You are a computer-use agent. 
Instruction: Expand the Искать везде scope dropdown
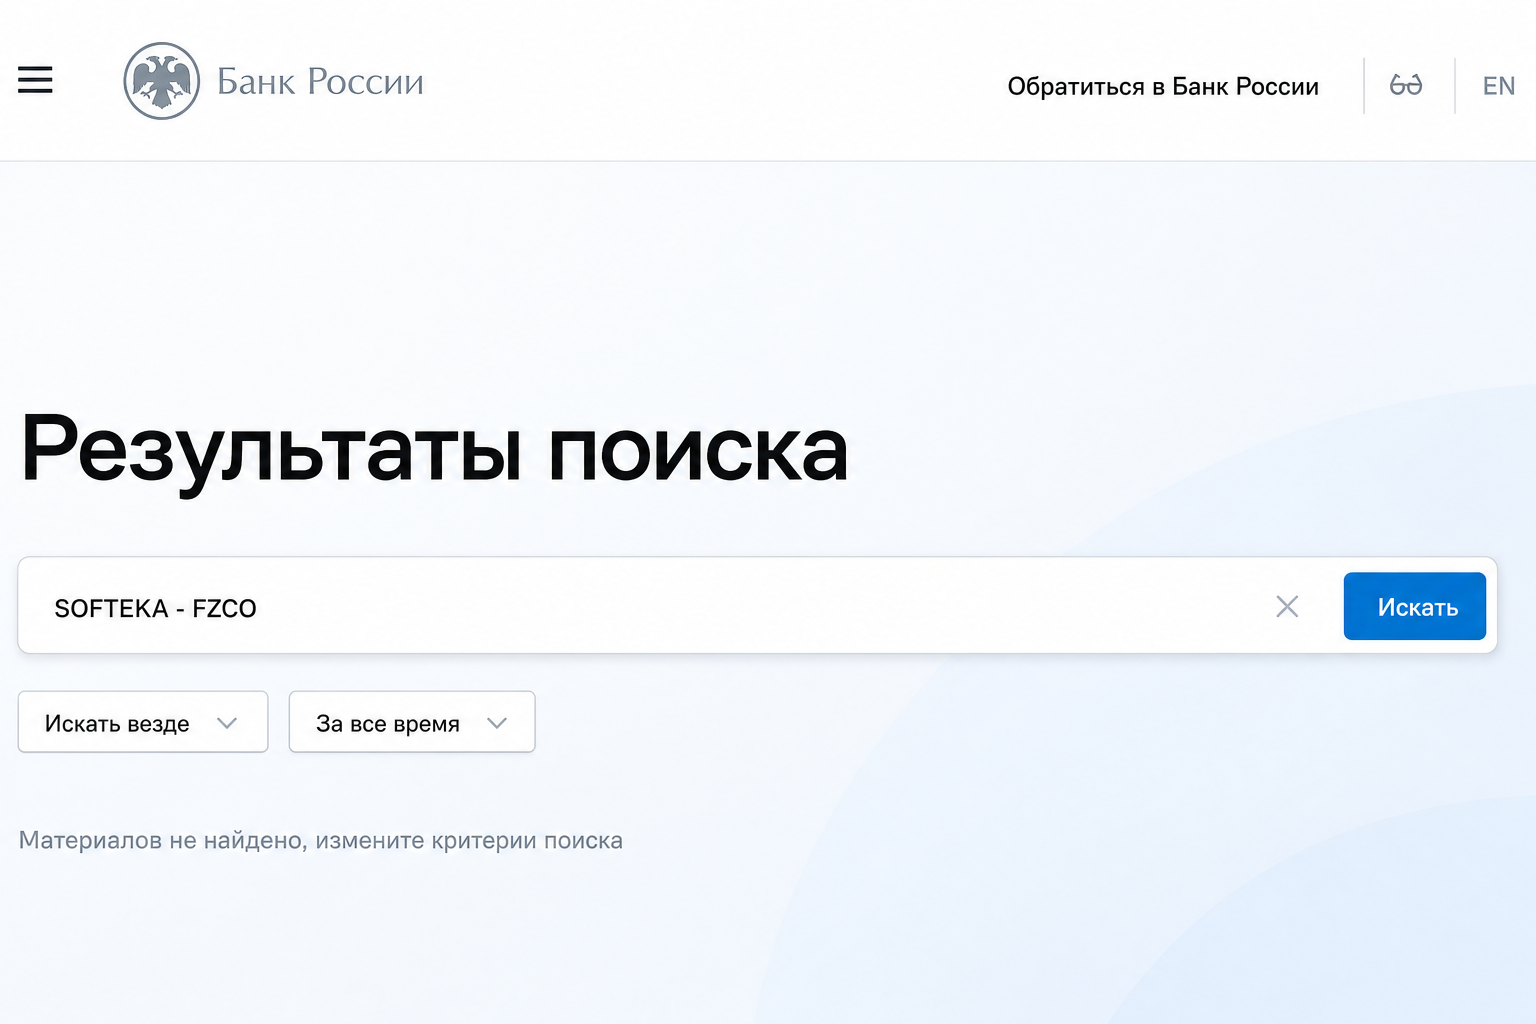point(143,722)
